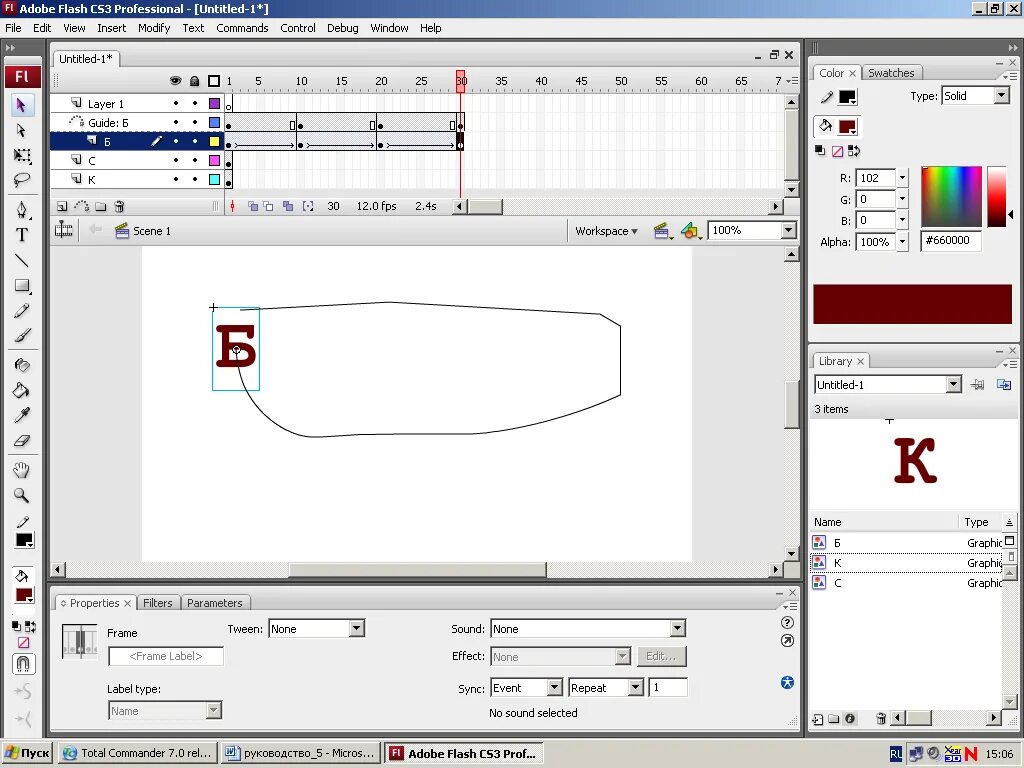Click Show/Hide All Layers eye icon

pyautogui.click(x=175, y=81)
